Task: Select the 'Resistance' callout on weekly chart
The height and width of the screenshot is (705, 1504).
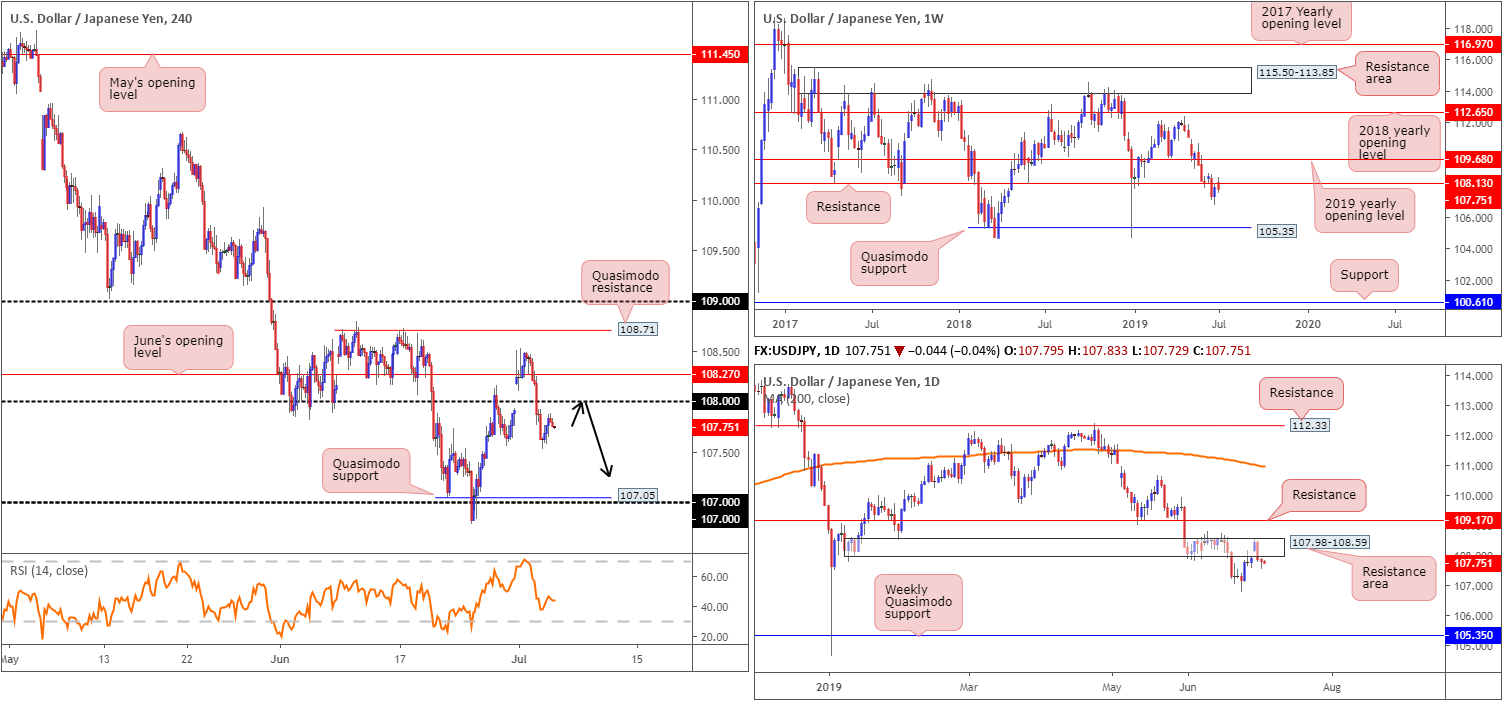Action: click(848, 207)
